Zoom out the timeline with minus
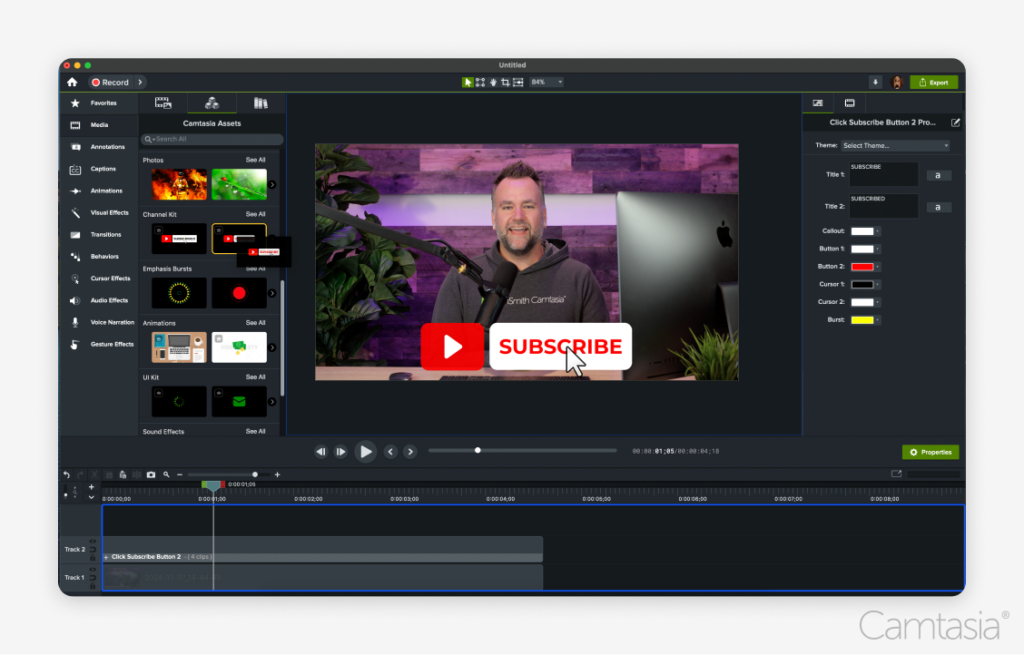 180,475
